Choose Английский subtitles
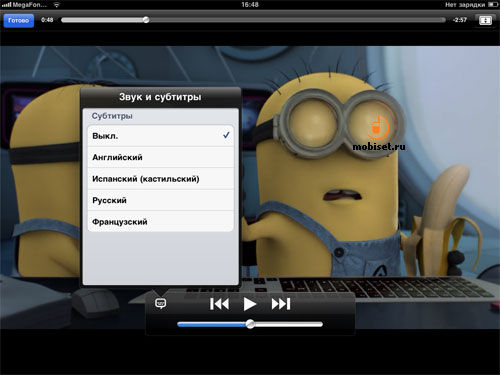Viewport: 500px width, 375px height. coord(161,157)
